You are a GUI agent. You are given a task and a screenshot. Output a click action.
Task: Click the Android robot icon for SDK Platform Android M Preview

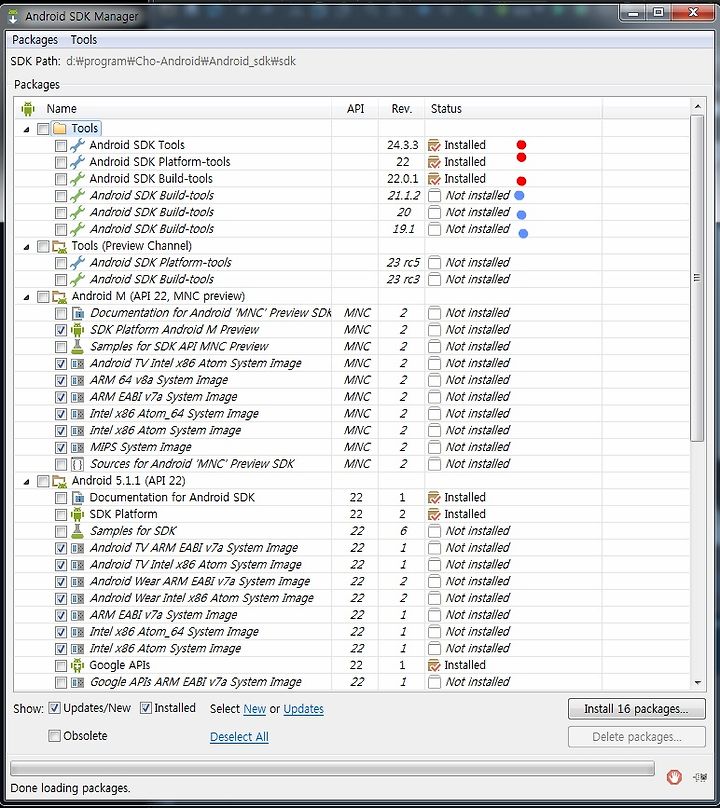pyautogui.click(x=77, y=330)
